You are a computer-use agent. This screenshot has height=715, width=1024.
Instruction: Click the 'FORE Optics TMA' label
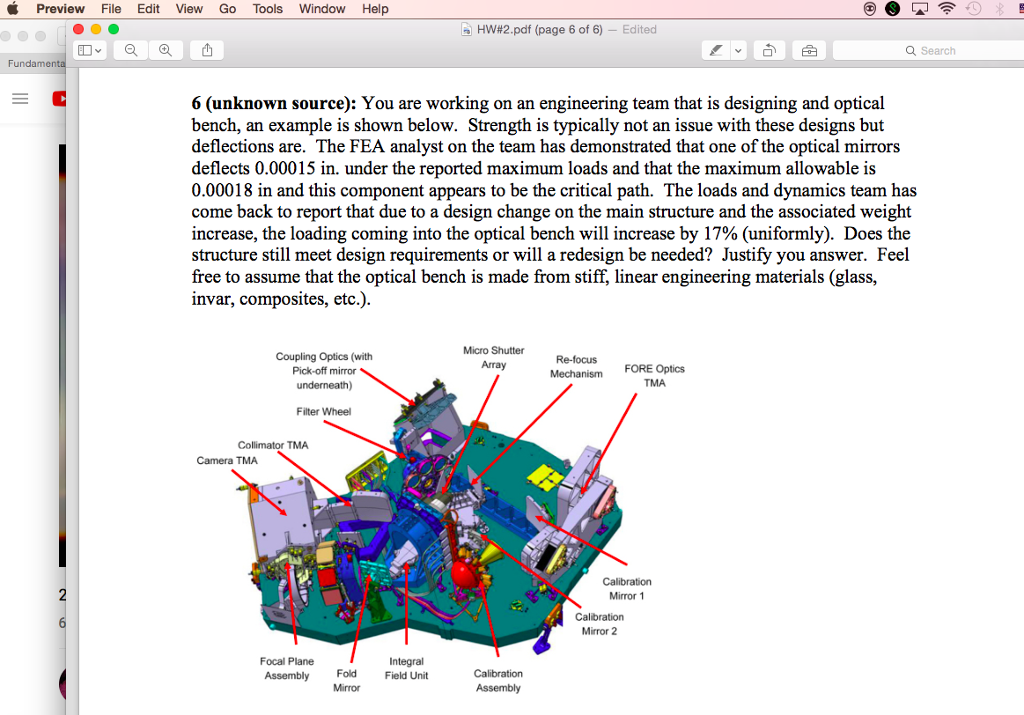654,375
